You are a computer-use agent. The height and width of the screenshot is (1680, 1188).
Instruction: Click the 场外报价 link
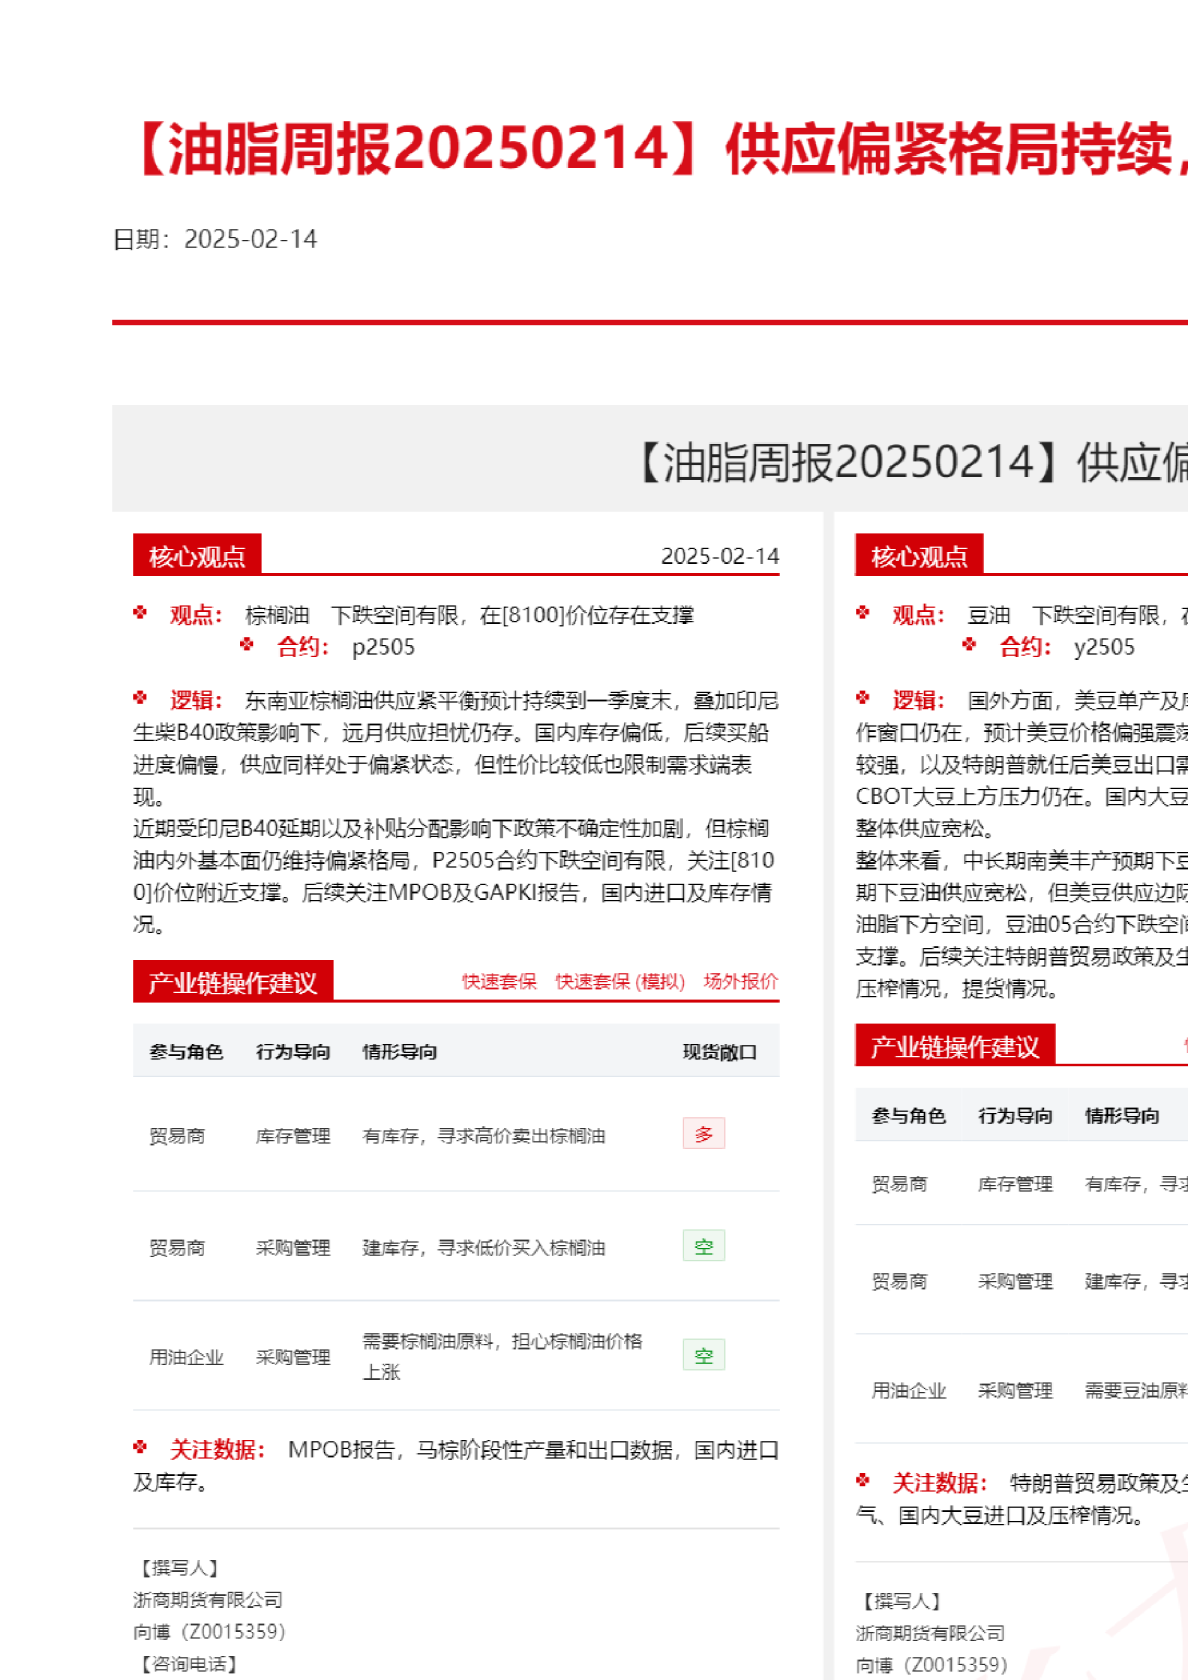[x=740, y=981]
